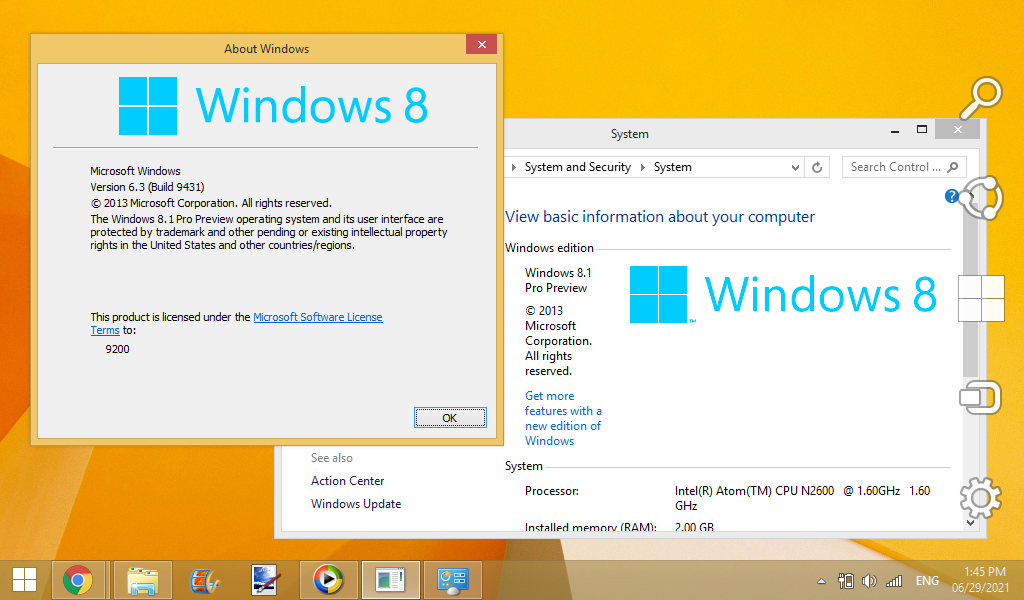Viewport: 1024px width, 600px height.
Task: Close the System window
Action: coord(957,129)
